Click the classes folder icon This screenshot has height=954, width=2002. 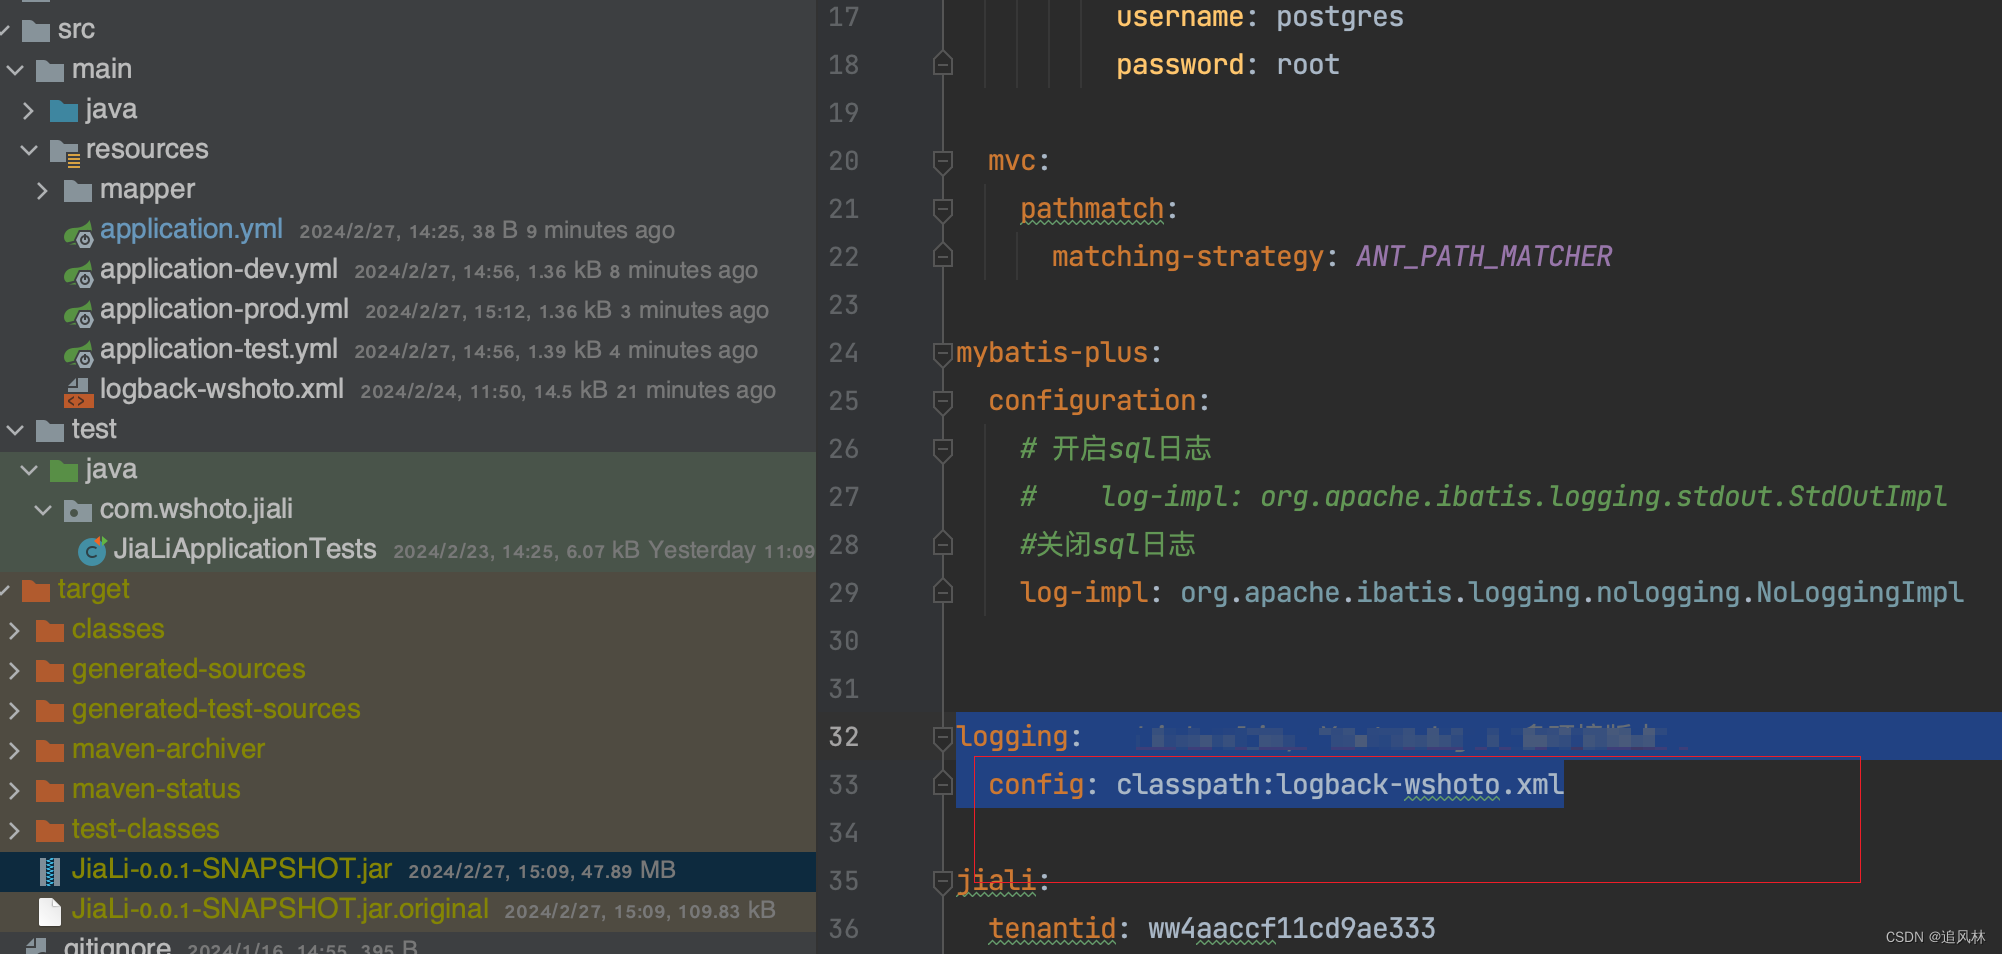(50, 630)
